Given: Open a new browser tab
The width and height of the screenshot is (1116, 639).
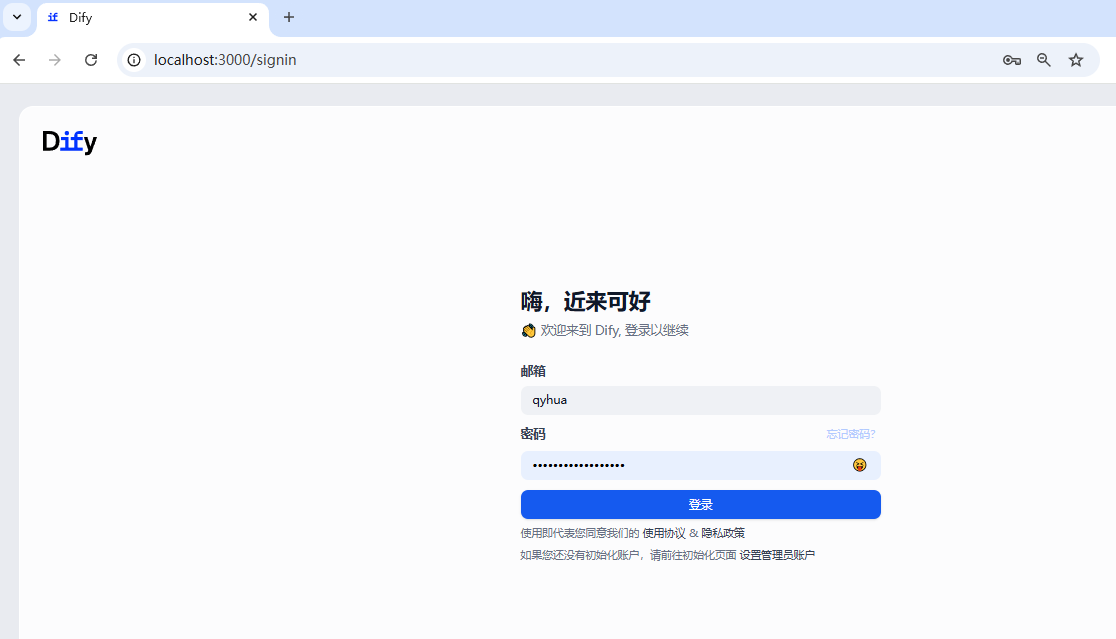Looking at the screenshot, I should 288,17.
